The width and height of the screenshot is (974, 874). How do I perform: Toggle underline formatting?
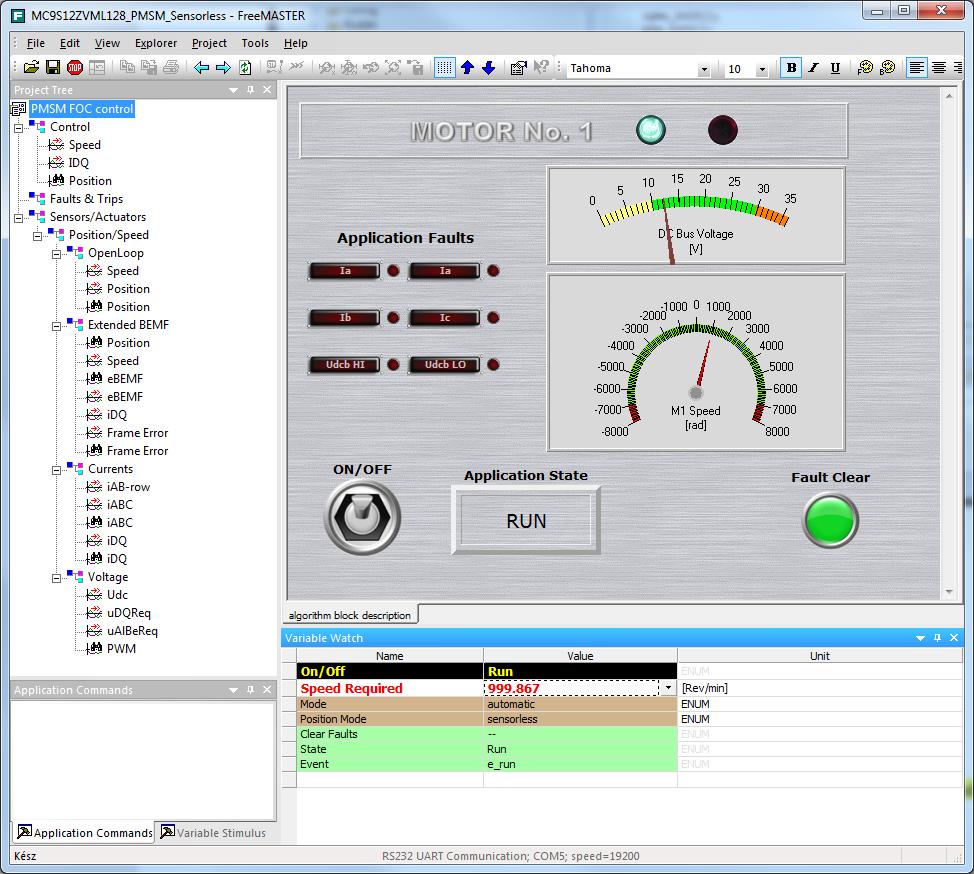pos(835,68)
